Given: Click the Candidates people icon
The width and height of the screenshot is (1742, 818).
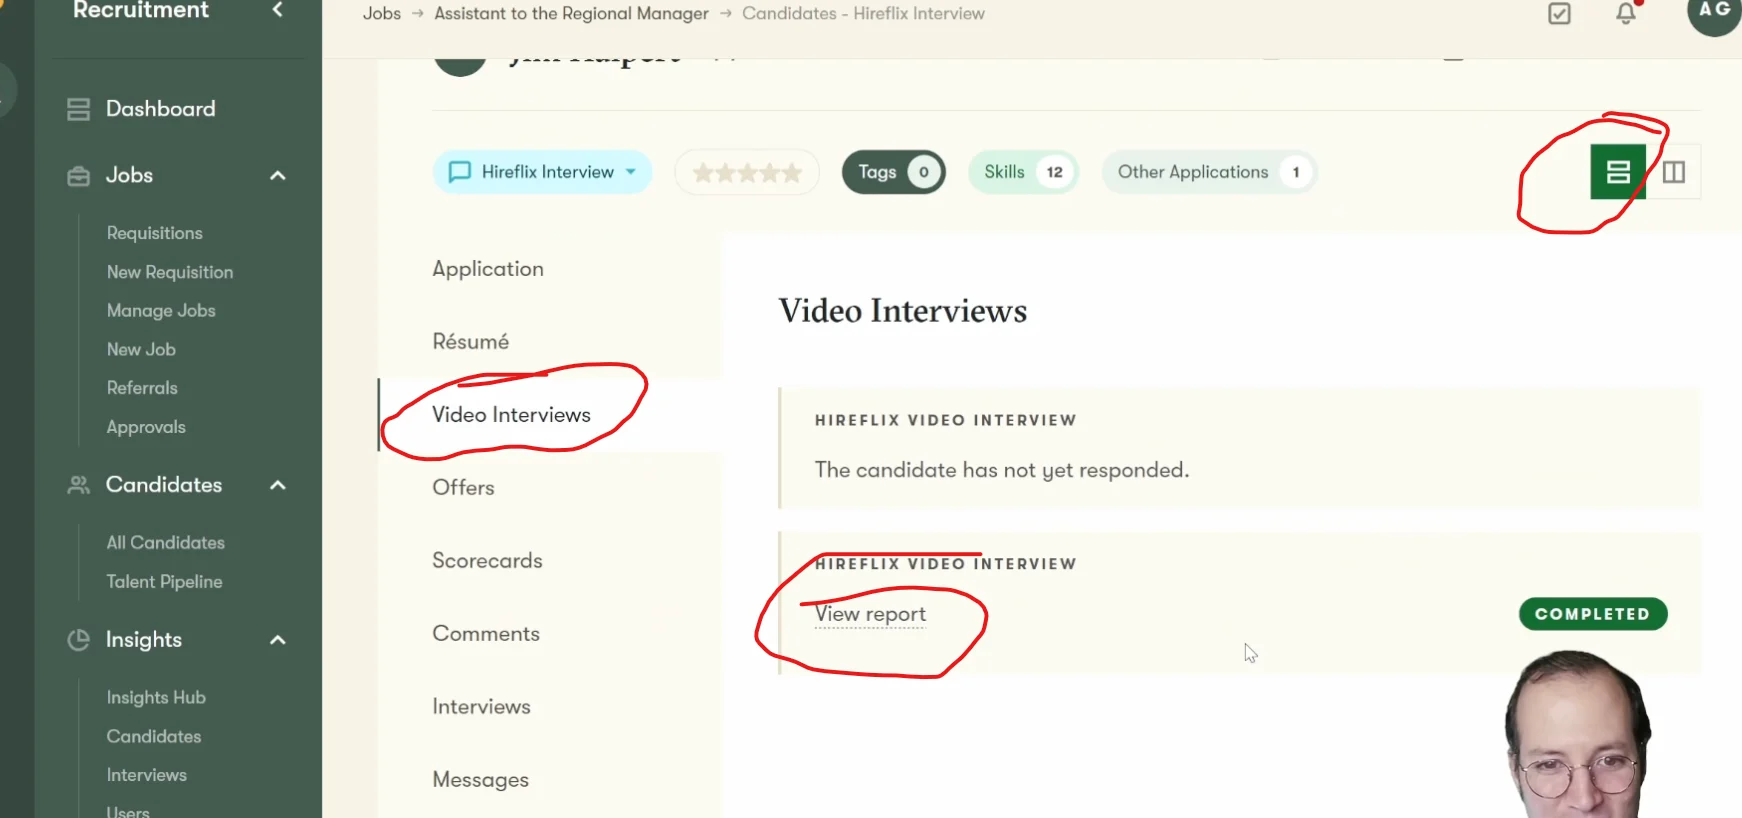Looking at the screenshot, I should tap(78, 485).
